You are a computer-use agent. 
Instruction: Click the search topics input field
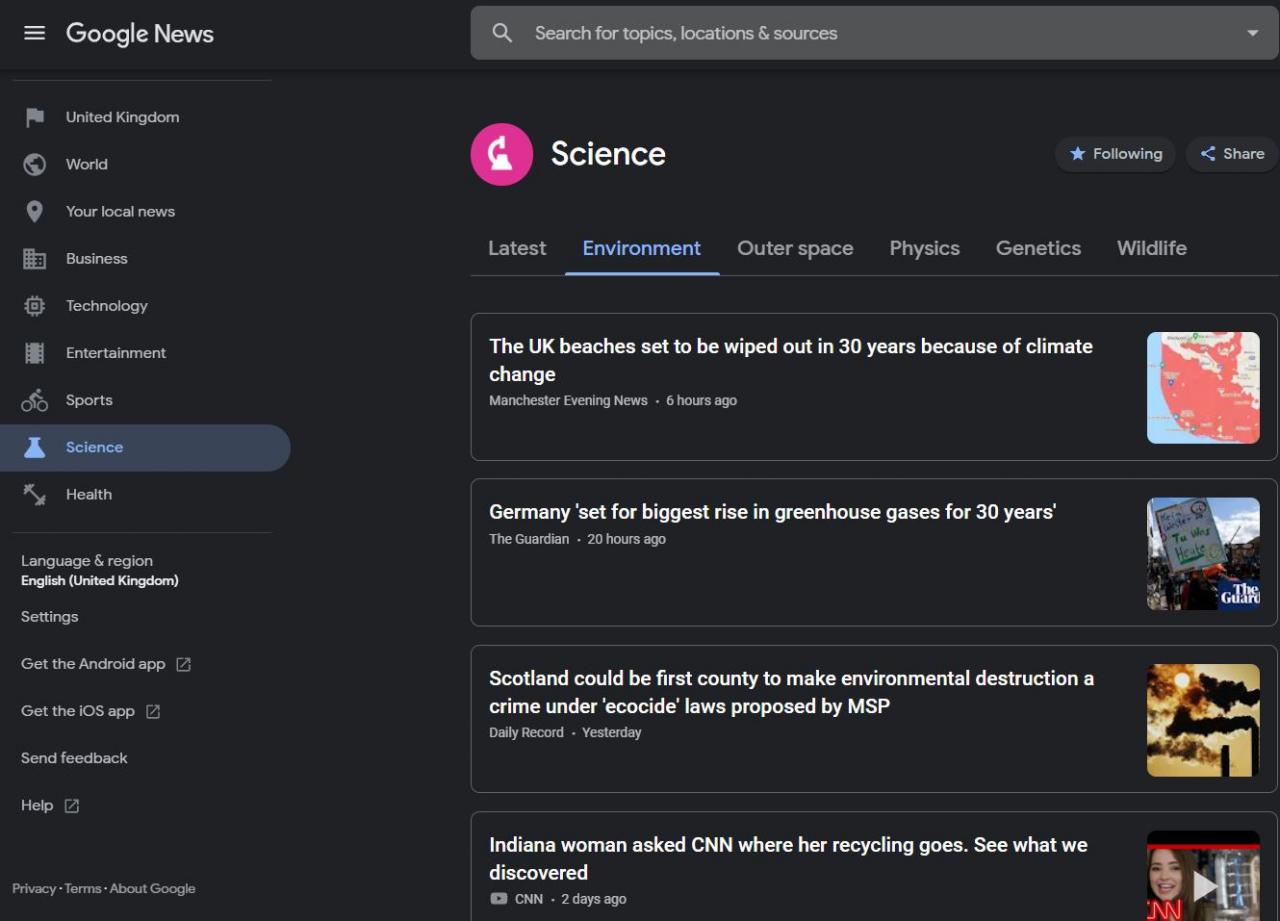pos(850,33)
